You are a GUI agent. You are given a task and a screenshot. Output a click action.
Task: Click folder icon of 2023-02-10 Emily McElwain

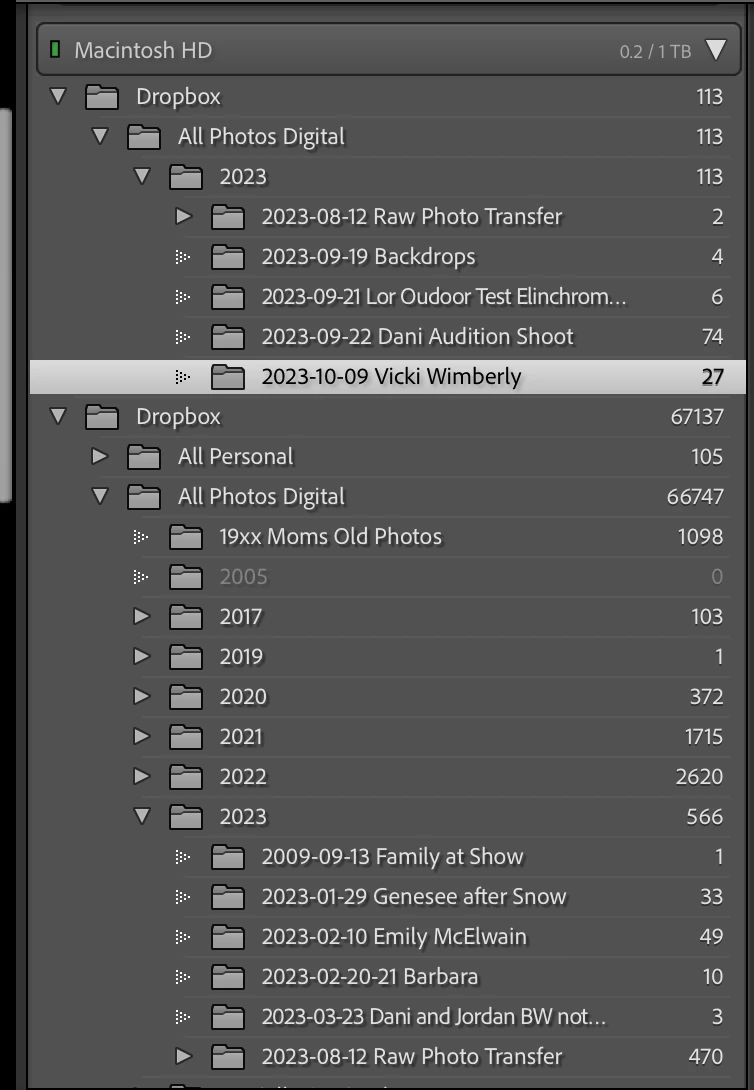tap(228, 937)
